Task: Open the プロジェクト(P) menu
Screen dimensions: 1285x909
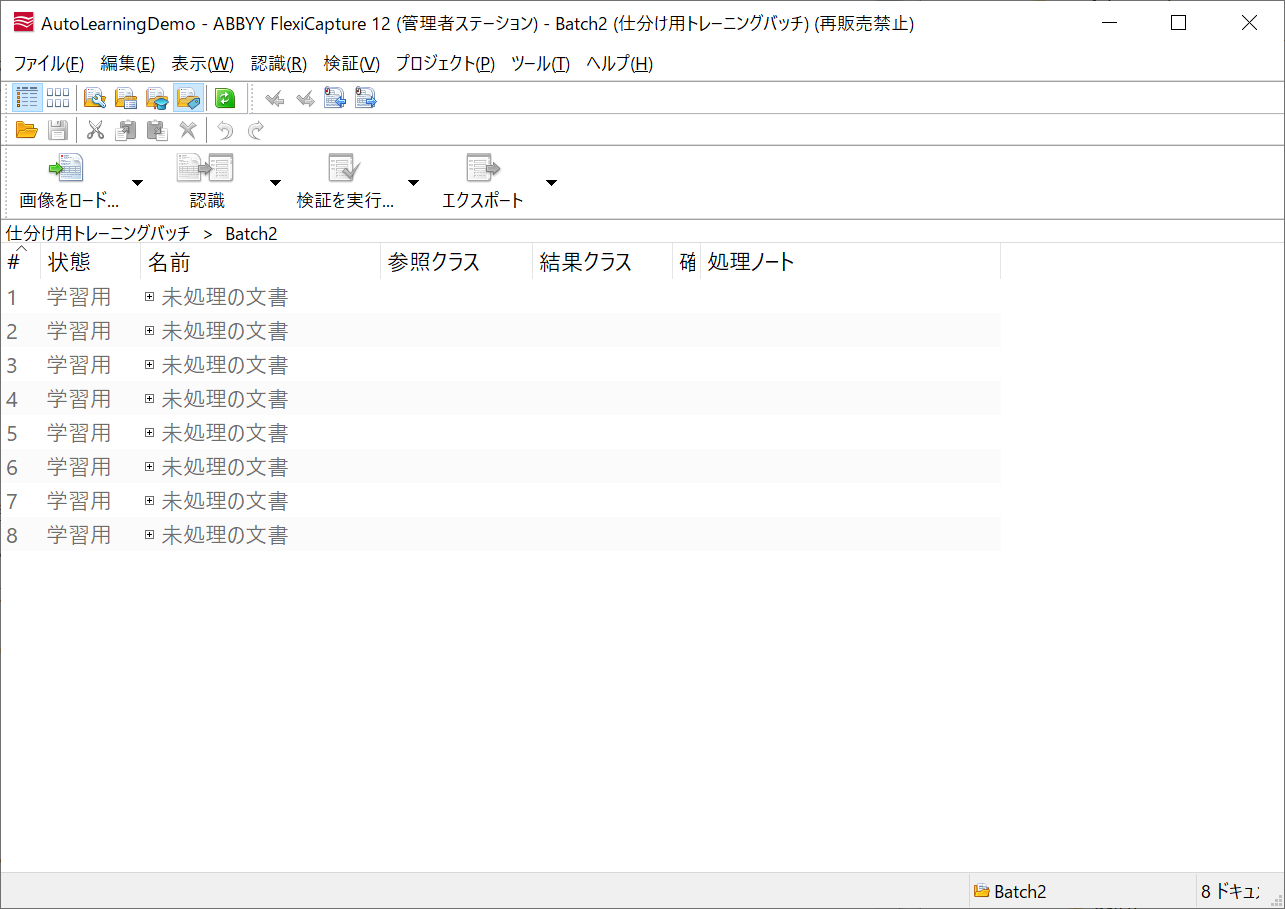Action: [445, 64]
